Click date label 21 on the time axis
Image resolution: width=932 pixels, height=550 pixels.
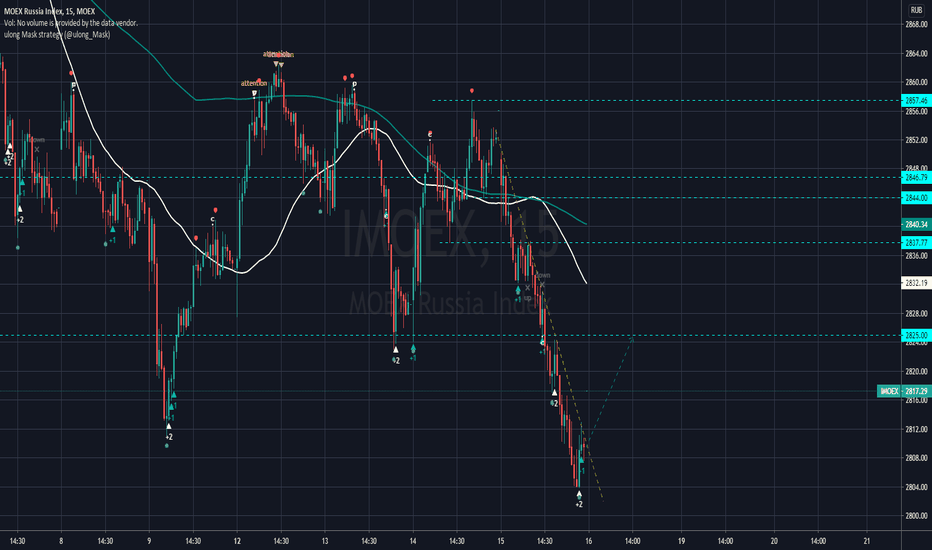(867, 541)
